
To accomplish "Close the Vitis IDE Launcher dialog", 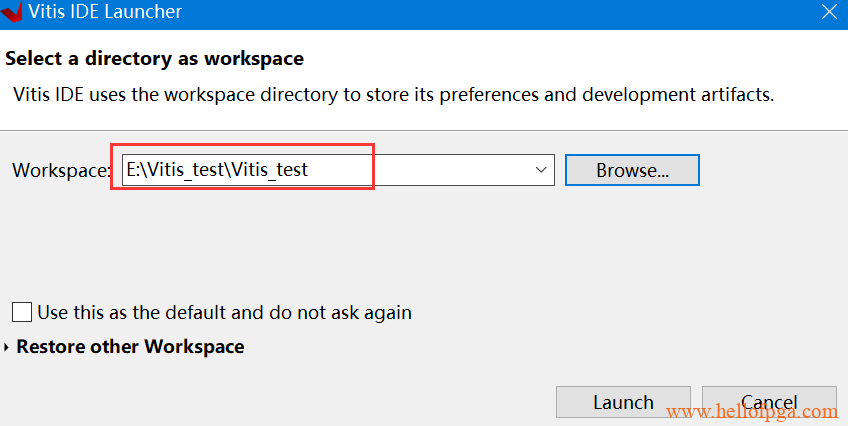I will click(x=829, y=11).
